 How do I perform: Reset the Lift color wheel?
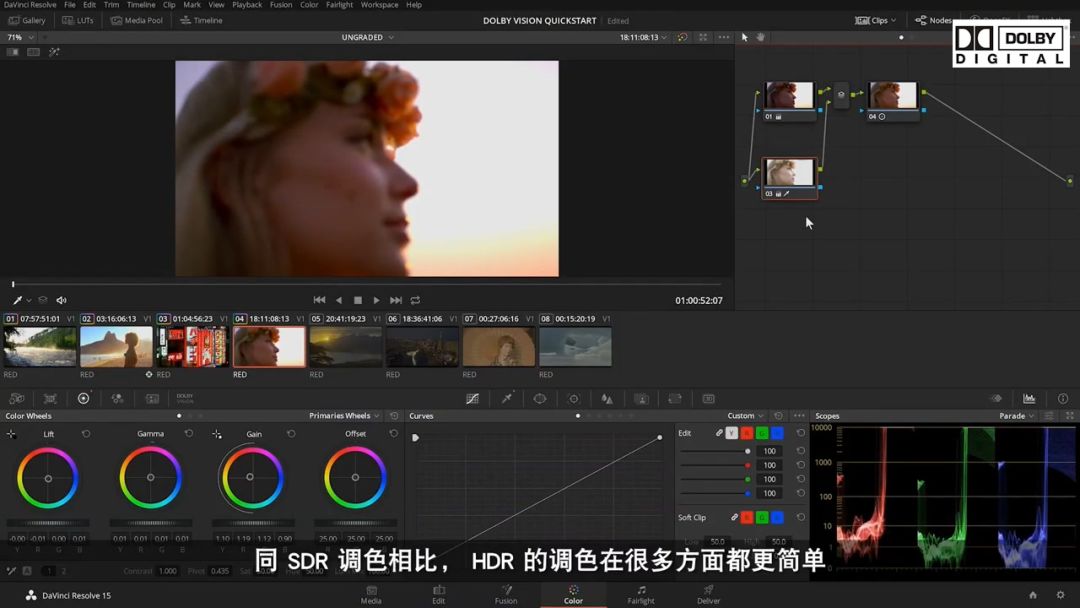86,434
